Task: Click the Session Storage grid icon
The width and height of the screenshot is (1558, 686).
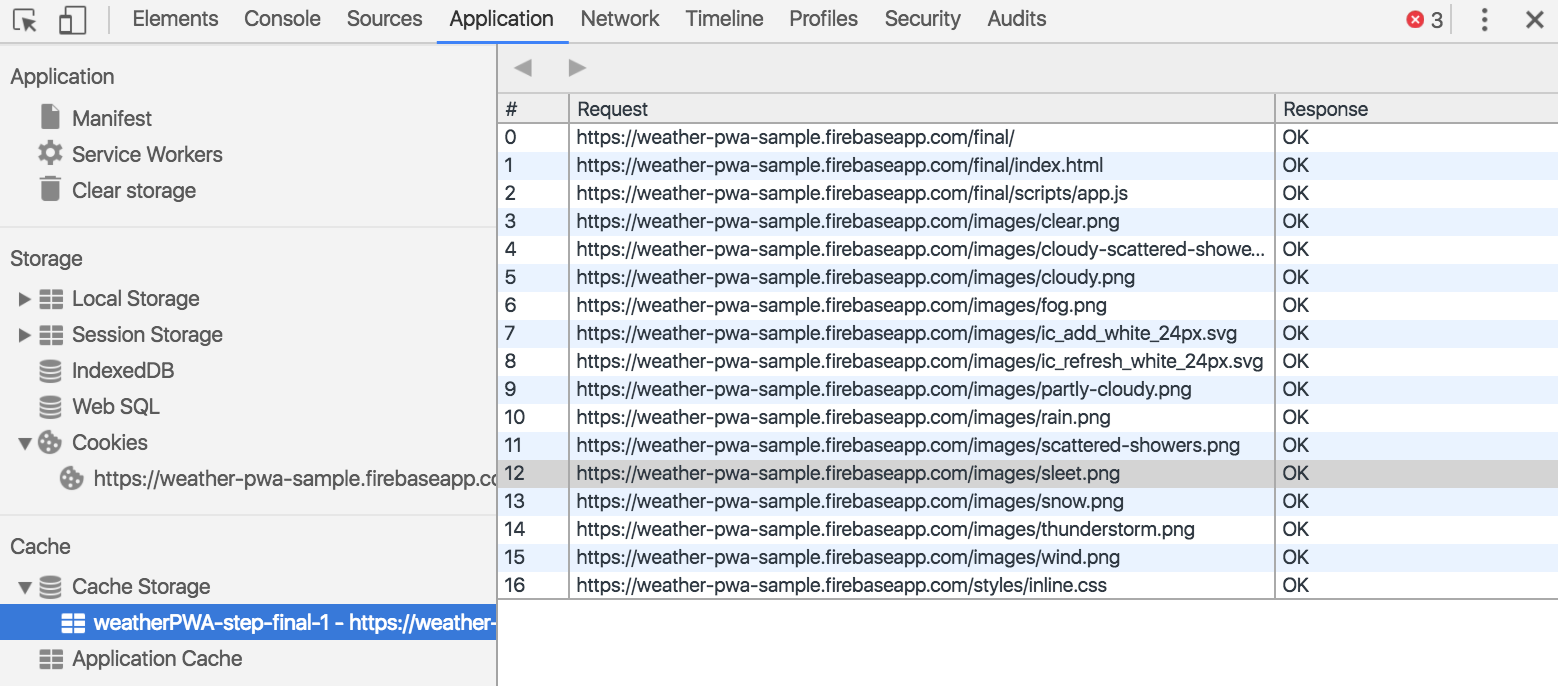Action: (x=51, y=334)
